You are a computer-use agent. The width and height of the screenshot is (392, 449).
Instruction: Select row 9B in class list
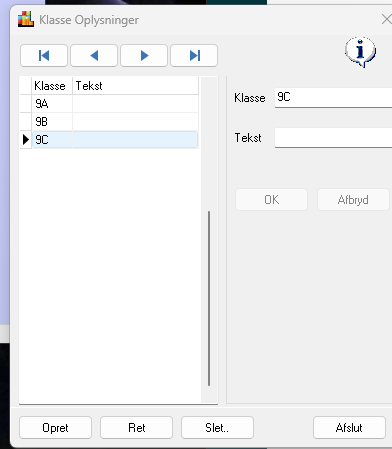coord(109,122)
